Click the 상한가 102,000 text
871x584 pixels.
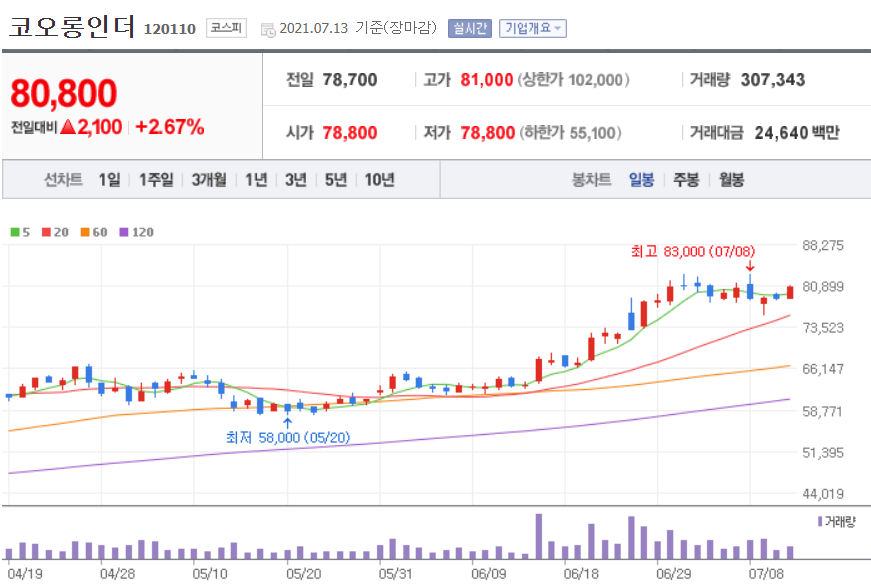pyautogui.click(x=573, y=80)
